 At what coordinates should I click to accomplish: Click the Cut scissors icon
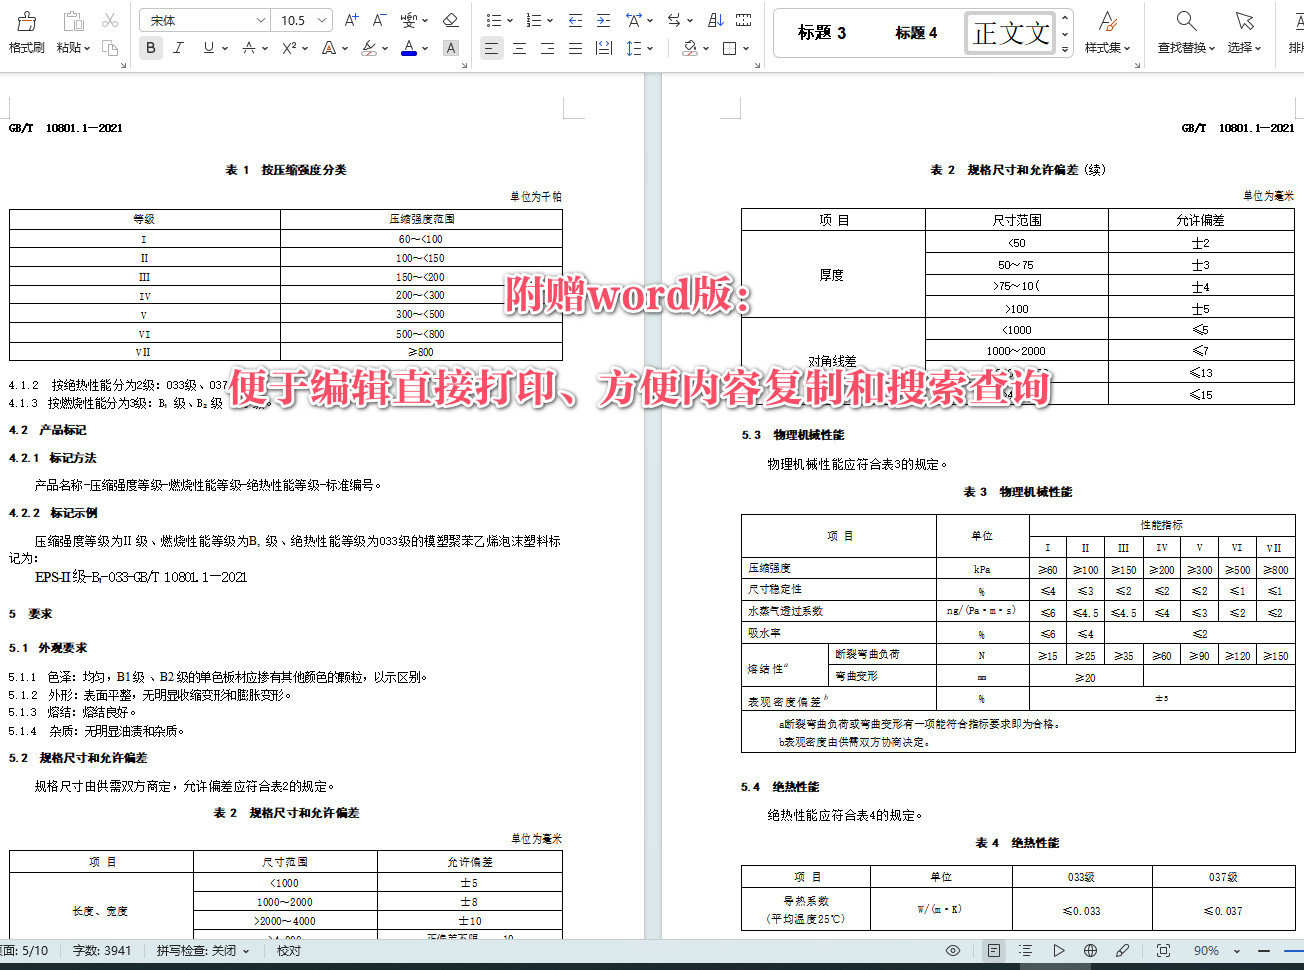coord(110,18)
